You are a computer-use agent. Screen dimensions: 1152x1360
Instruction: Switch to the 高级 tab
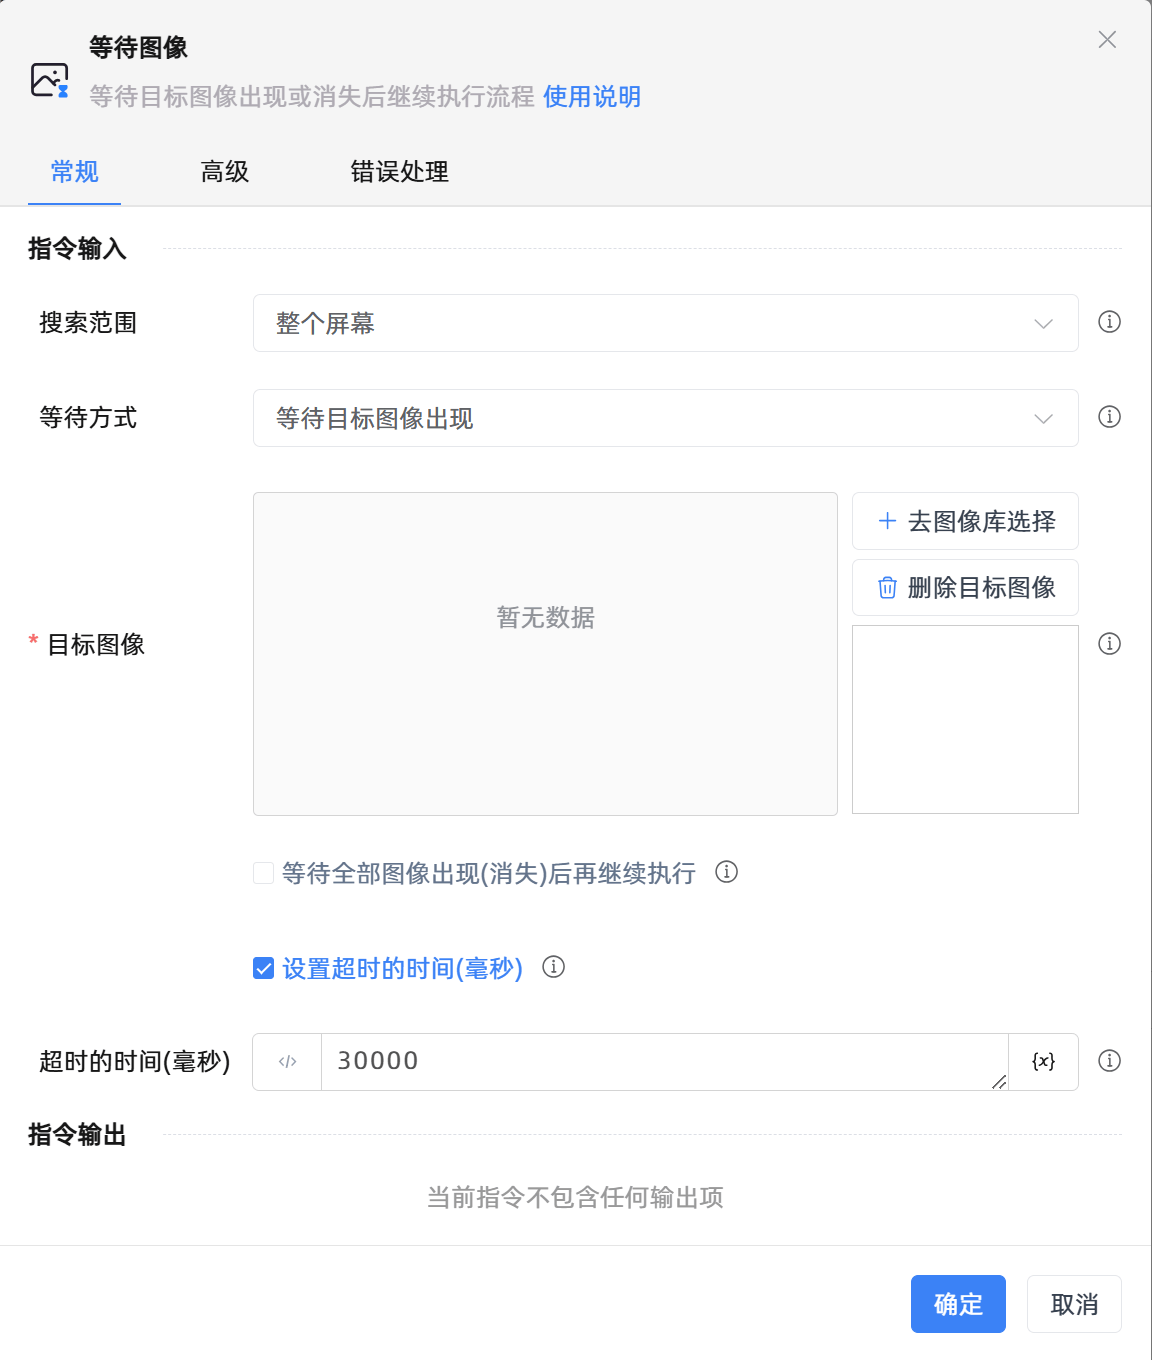point(224,172)
